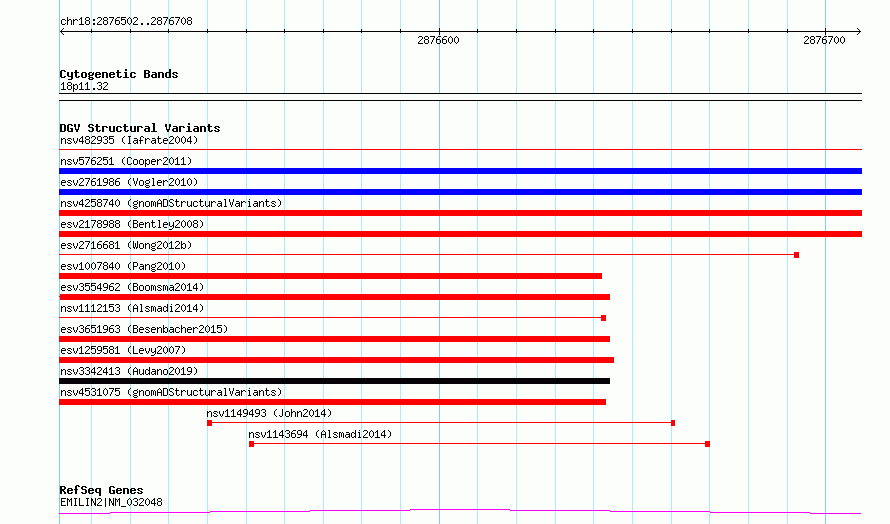Click the red esv2178988 variant bar
Image resolution: width=890 pixels, height=524 pixels.
pyautogui.click(x=460, y=234)
